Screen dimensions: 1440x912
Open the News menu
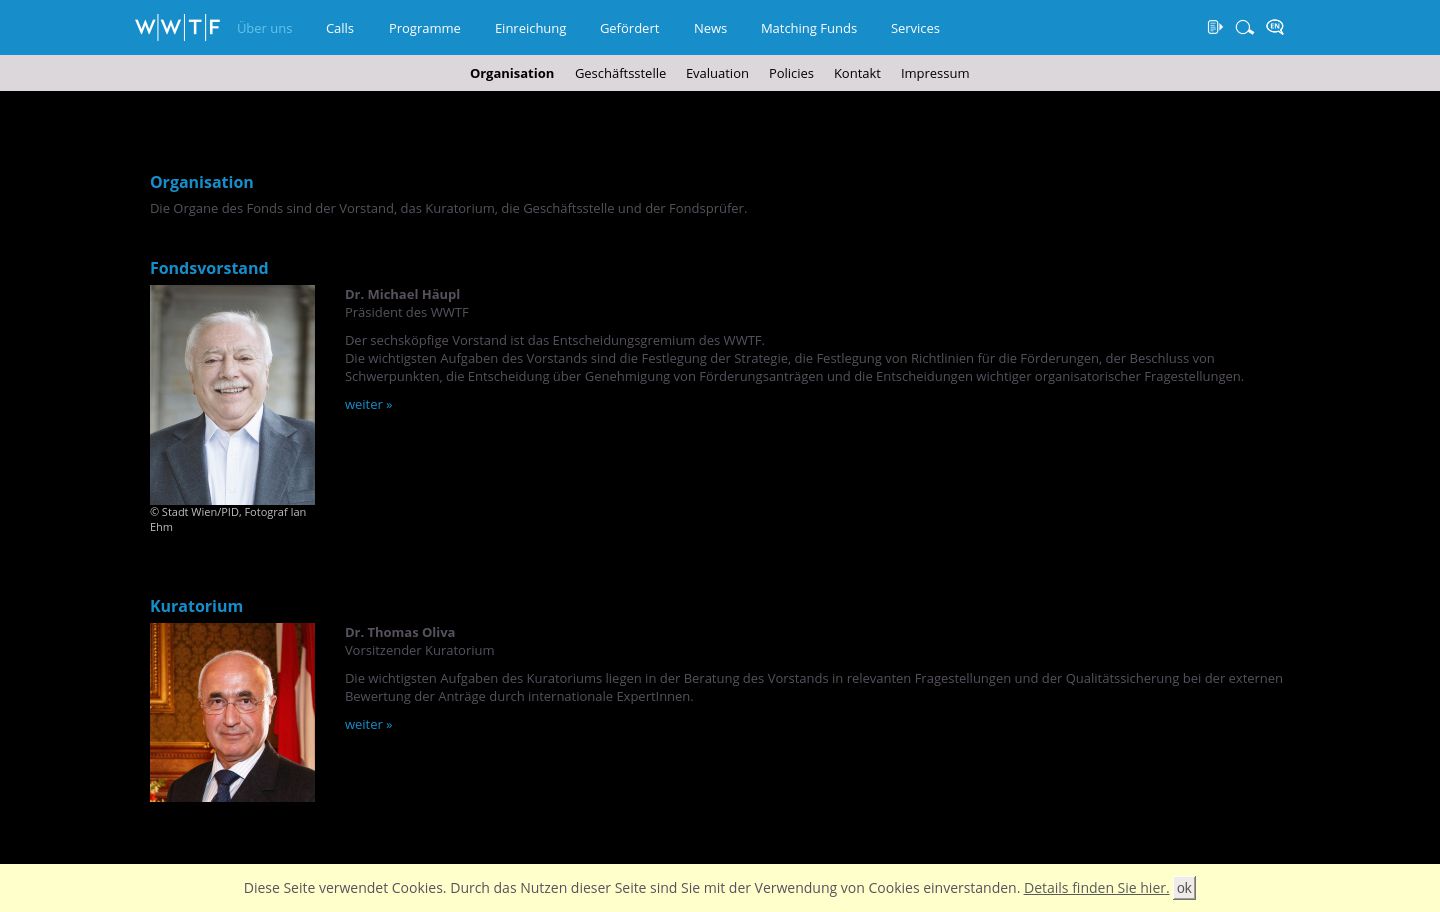(x=711, y=28)
